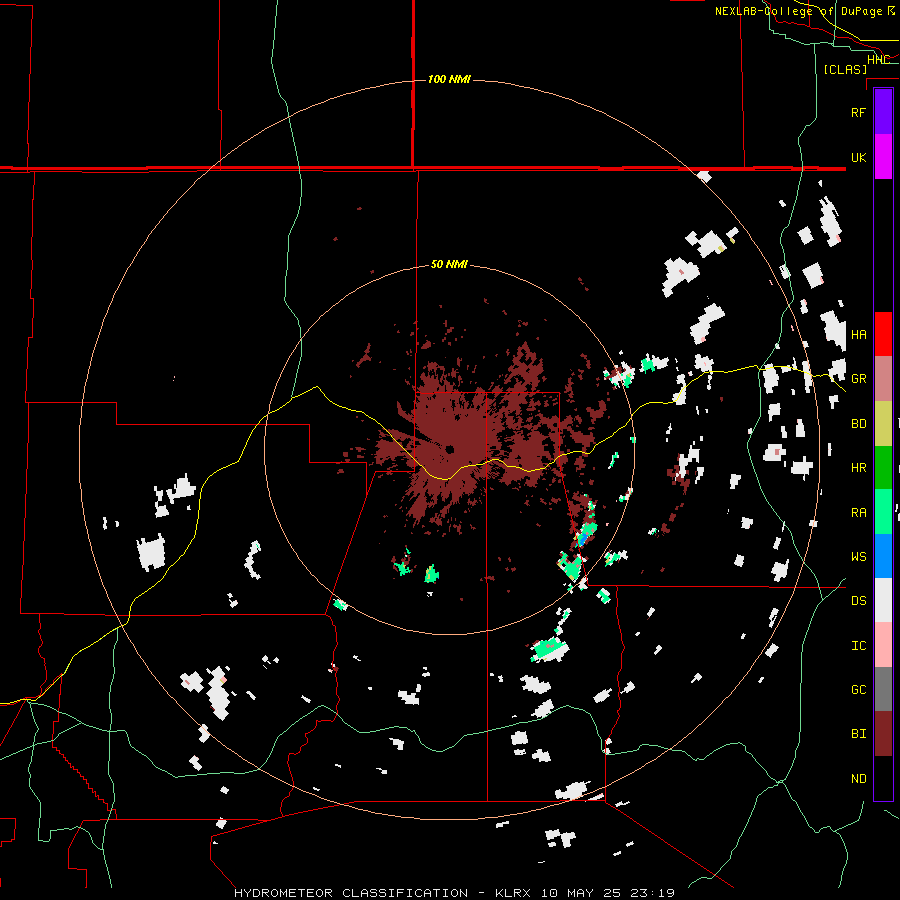Pick the bright green RA legend swatch
This screenshot has width=900, height=900.
883,512
